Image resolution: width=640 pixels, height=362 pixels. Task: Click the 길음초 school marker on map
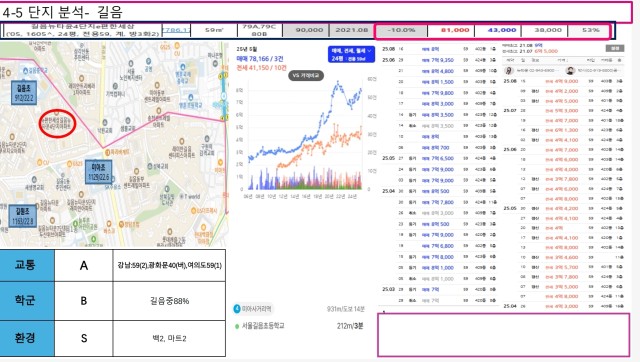pos(24,92)
